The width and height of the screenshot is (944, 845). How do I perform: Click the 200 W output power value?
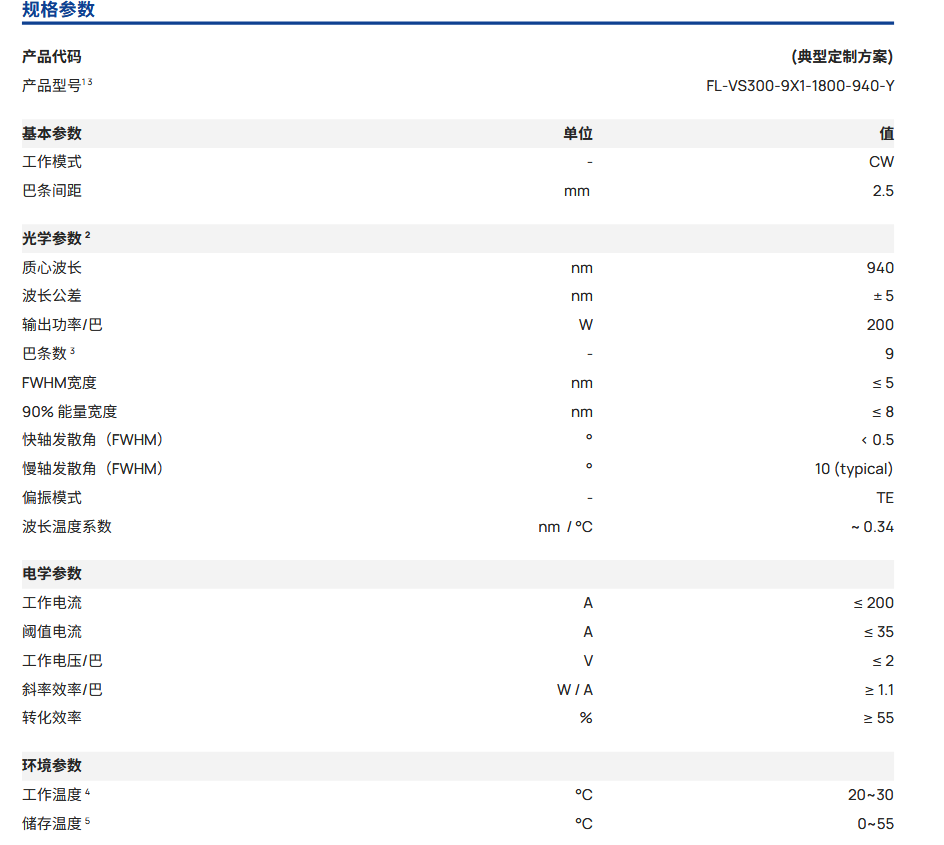(880, 325)
